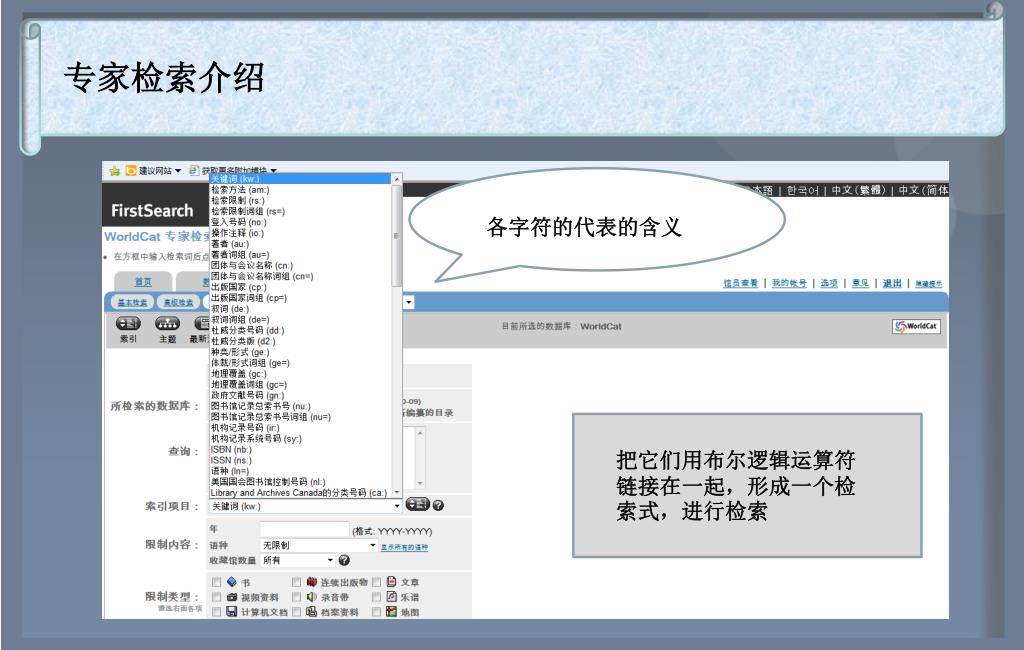Click the 建议网站 orange icon
This screenshot has width=1024, height=650.
[131, 171]
